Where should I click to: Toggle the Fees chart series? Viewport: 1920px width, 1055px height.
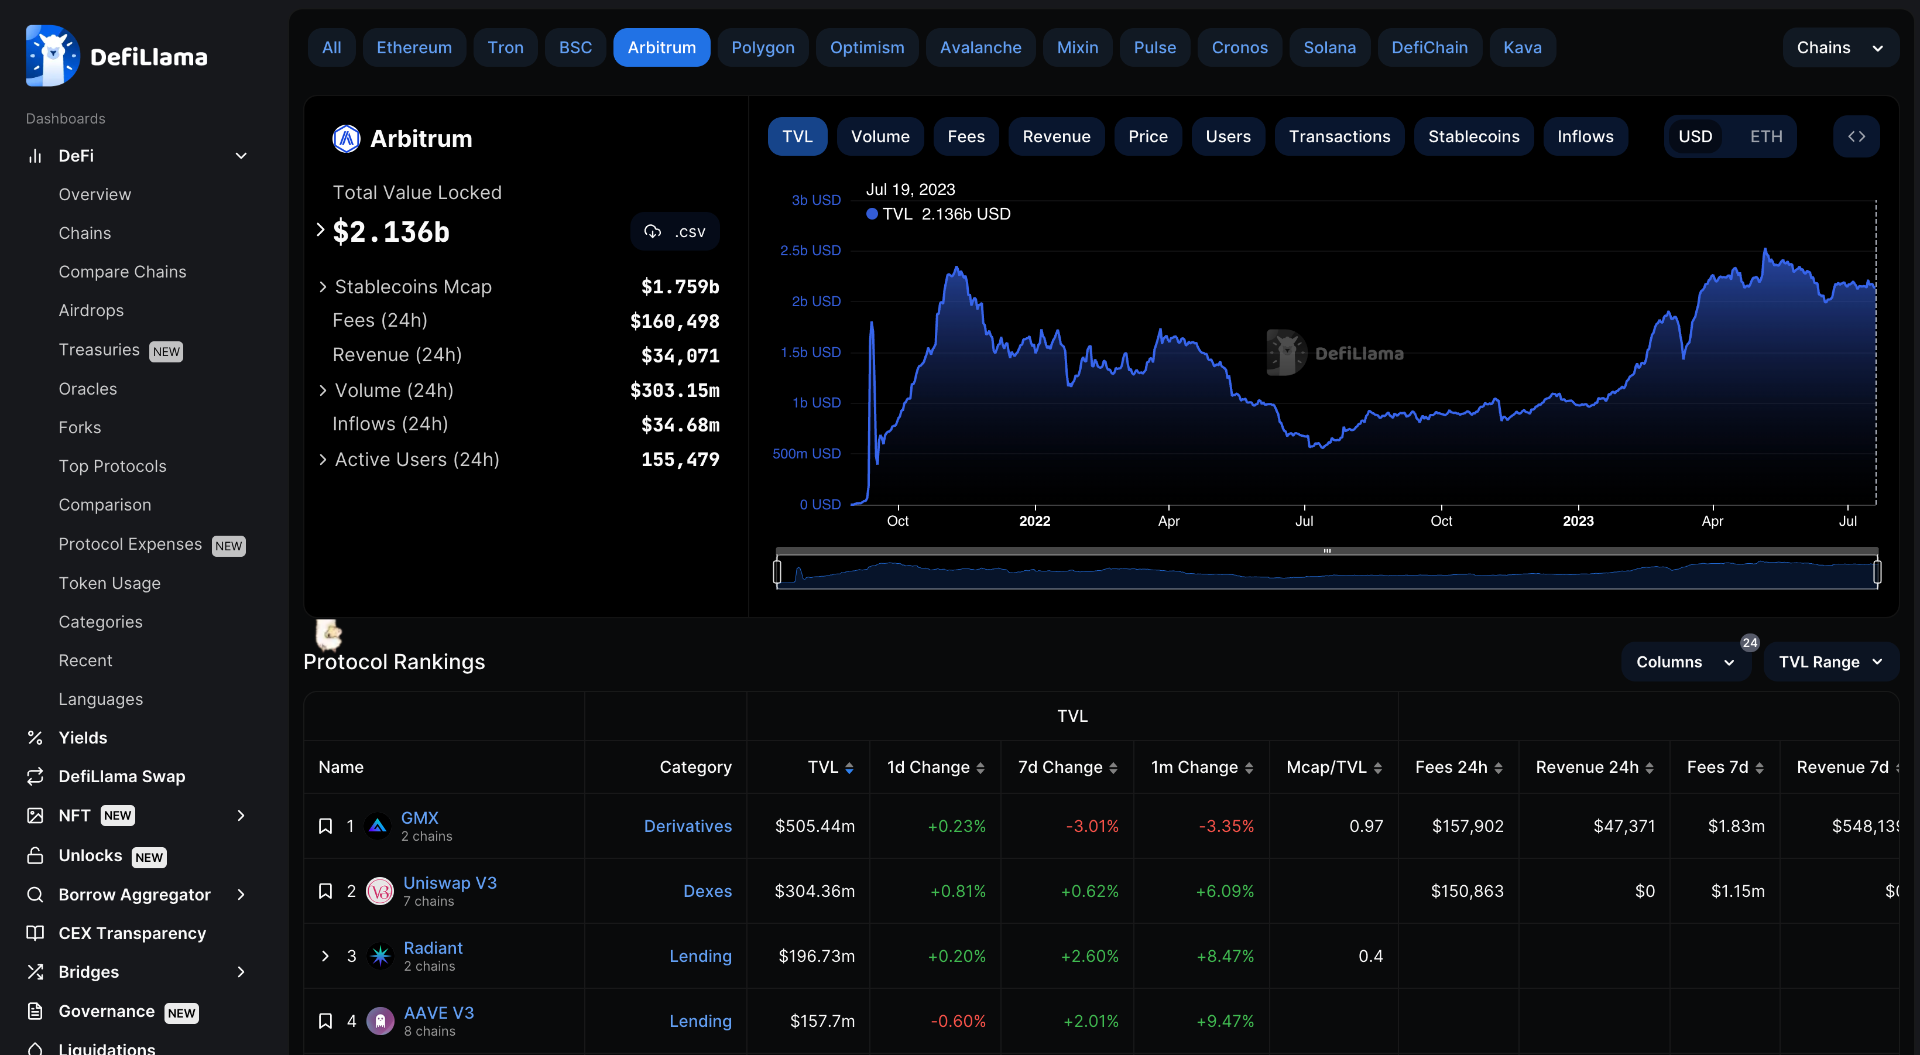point(966,137)
